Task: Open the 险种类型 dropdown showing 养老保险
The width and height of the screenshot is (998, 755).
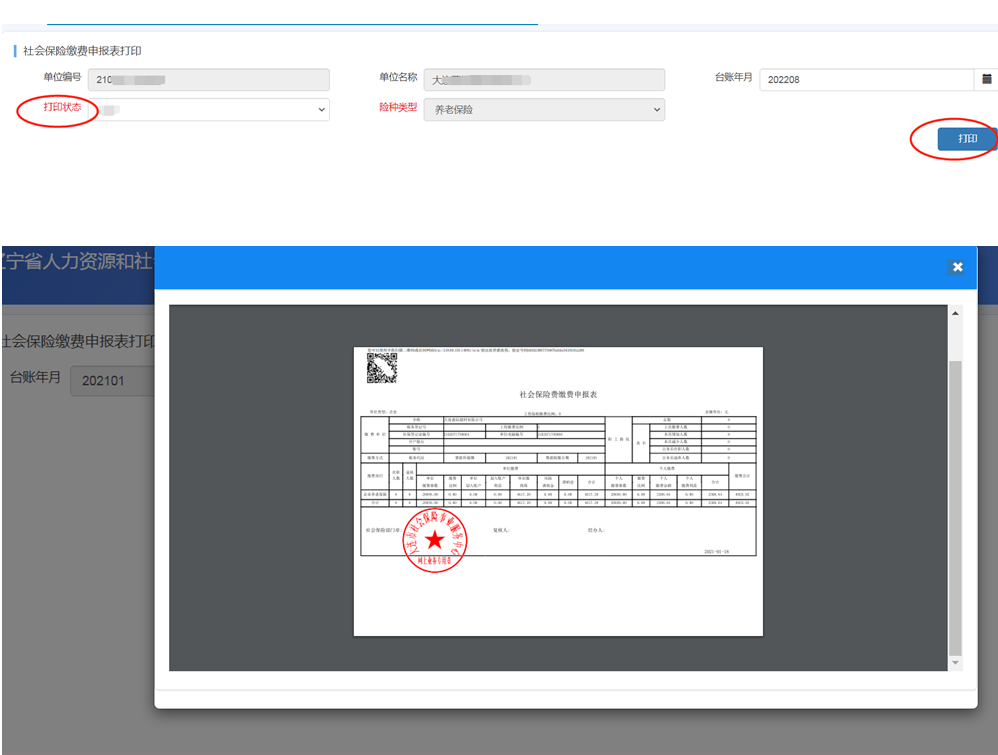Action: point(544,109)
